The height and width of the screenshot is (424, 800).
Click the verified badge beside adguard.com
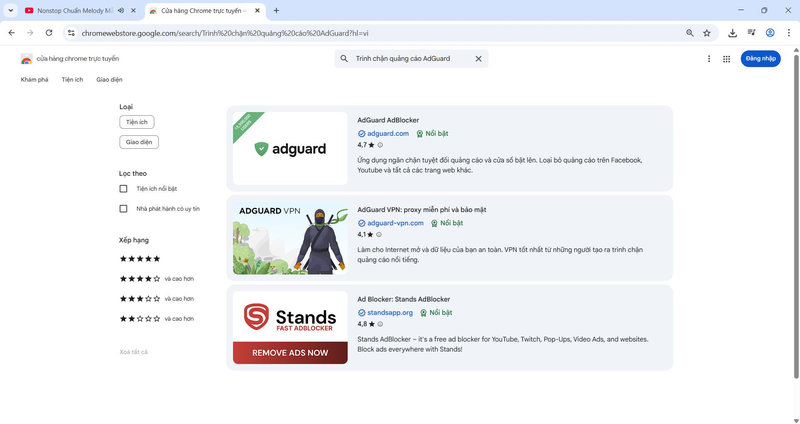point(362,134)
